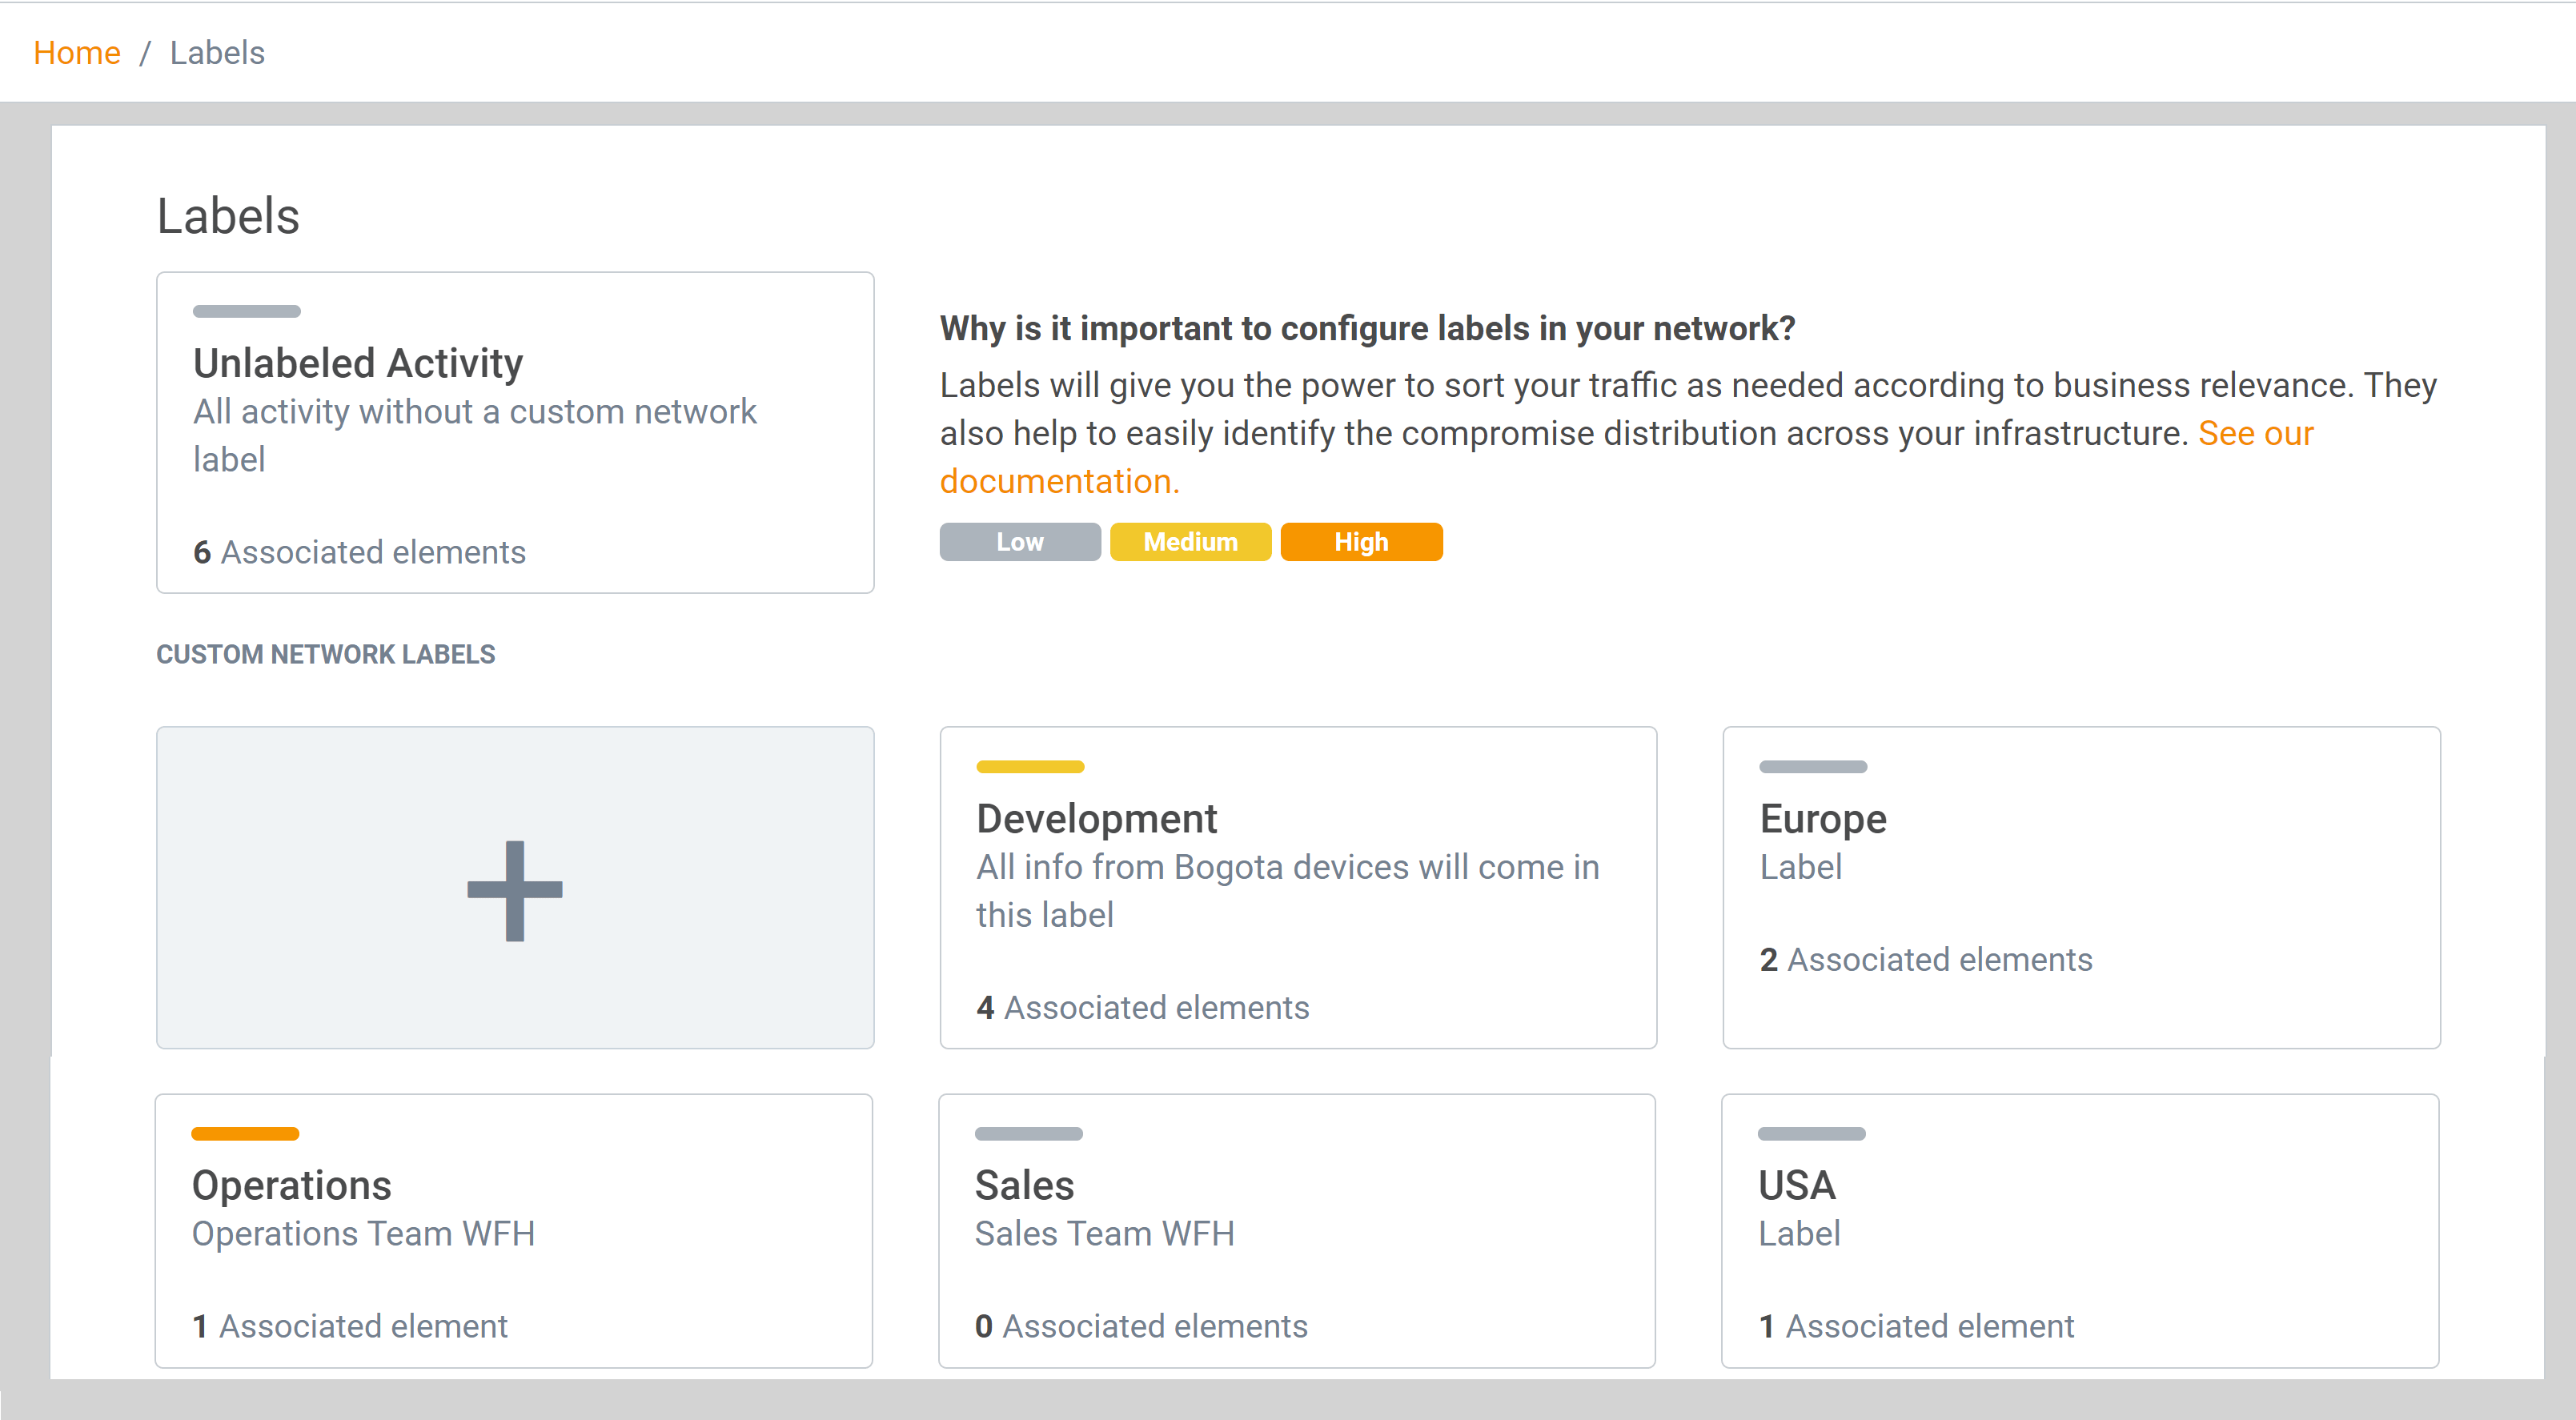Viewport: 2576px width, 1420px height.
Task: Click the gray bar on Unlabeled Activity
Action: tap(247, 311)
